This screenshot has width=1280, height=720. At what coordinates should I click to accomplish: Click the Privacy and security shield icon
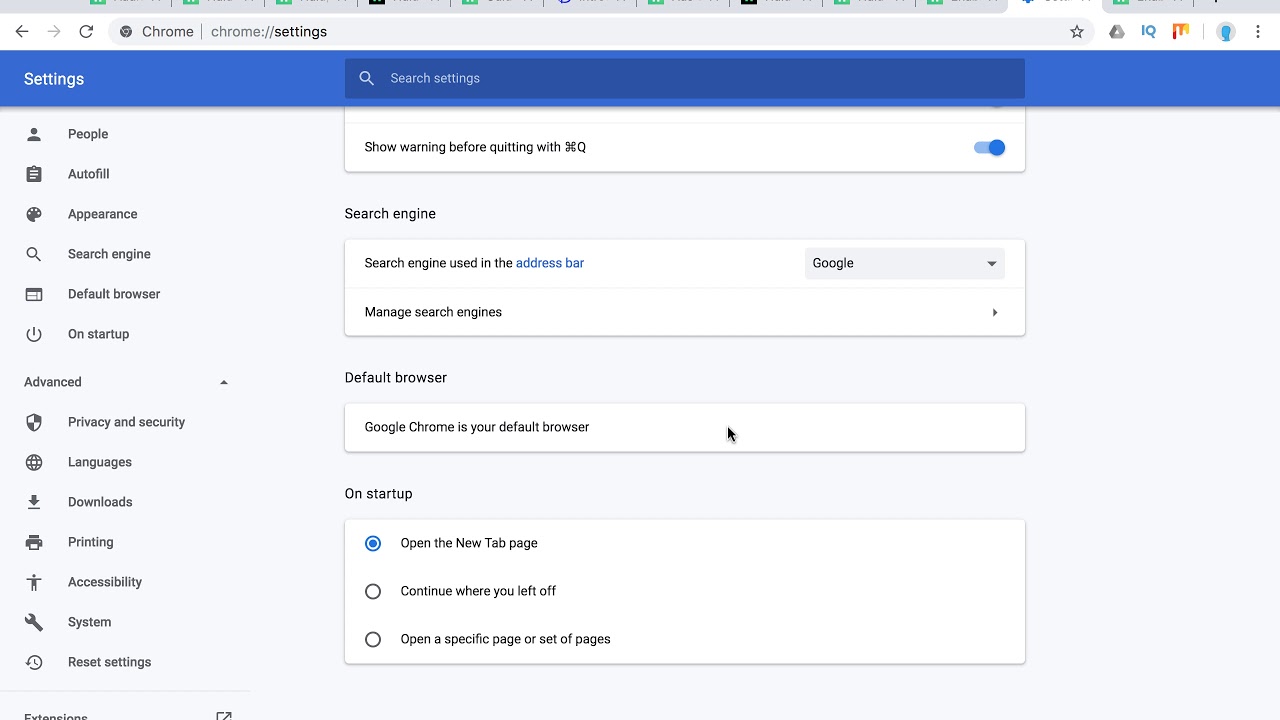point(34,422)
